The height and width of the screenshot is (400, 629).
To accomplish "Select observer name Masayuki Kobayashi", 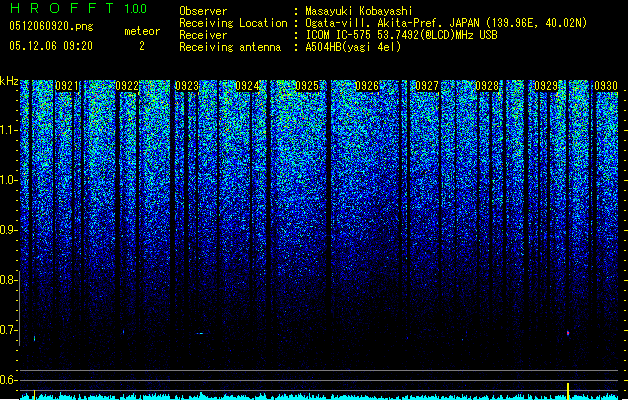I will pyautogui.click(x=359, y=11).
